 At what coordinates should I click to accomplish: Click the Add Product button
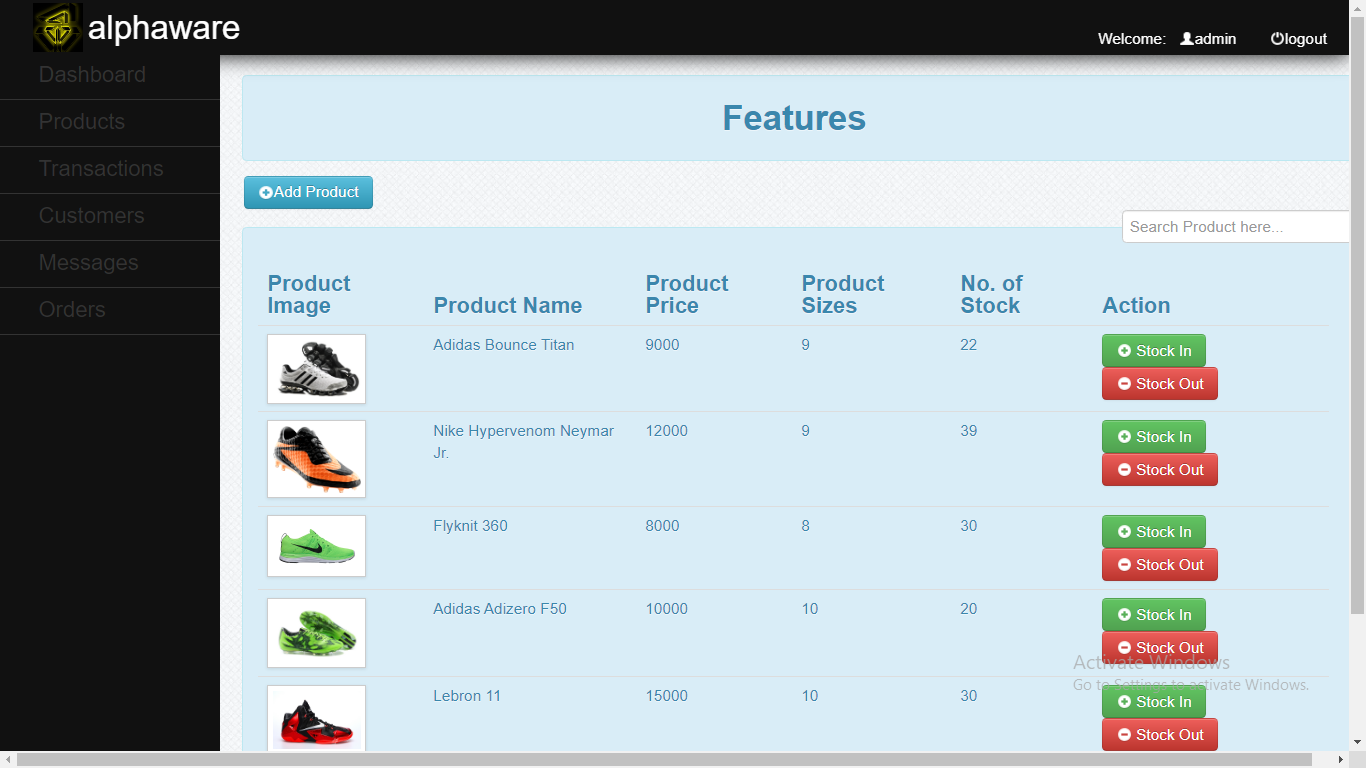pyautogui.click(x=308, y=192)
